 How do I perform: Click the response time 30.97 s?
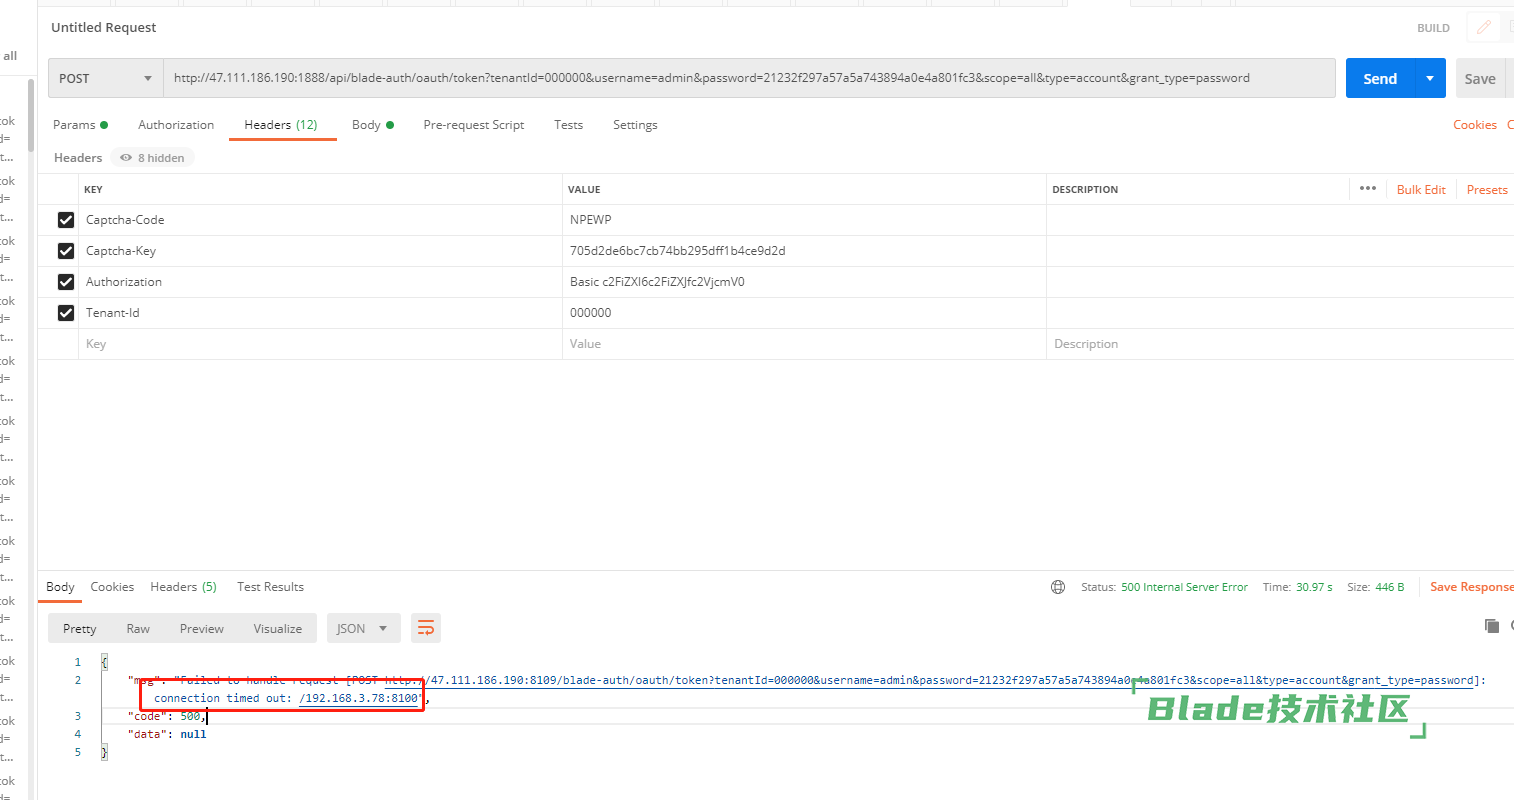[1314, 587]
